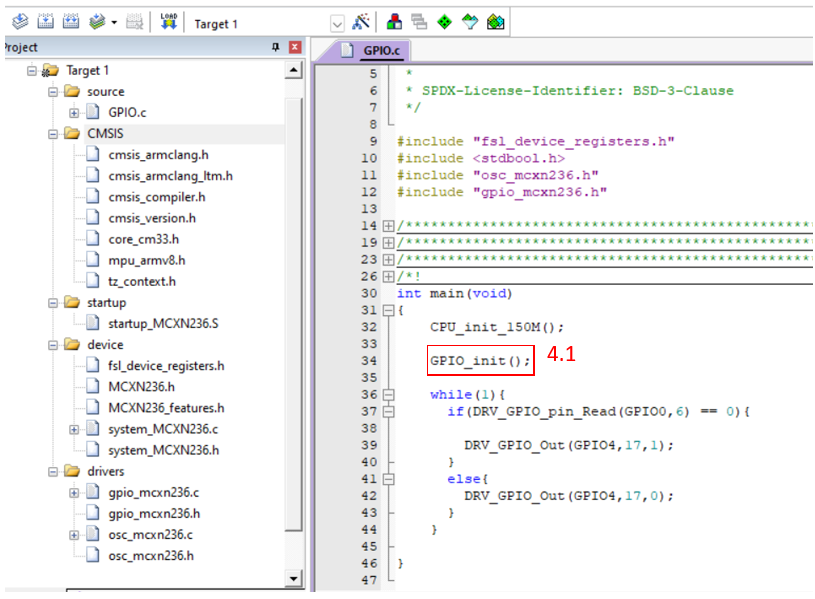815x599 pixels.
Task: Collapse the while(1) code block fold marker
Action: 389,395
